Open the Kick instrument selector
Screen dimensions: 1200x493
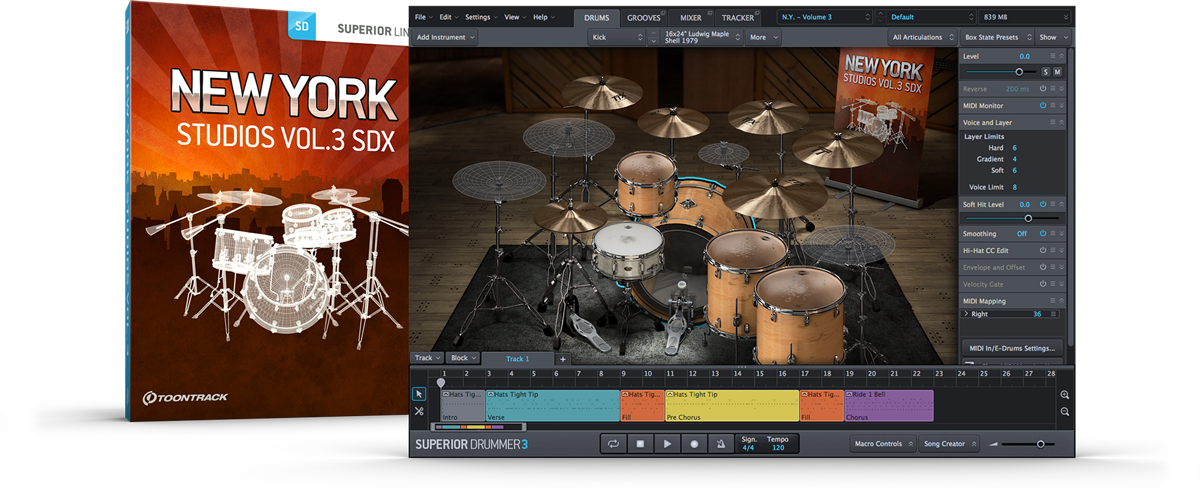point(616,37)
